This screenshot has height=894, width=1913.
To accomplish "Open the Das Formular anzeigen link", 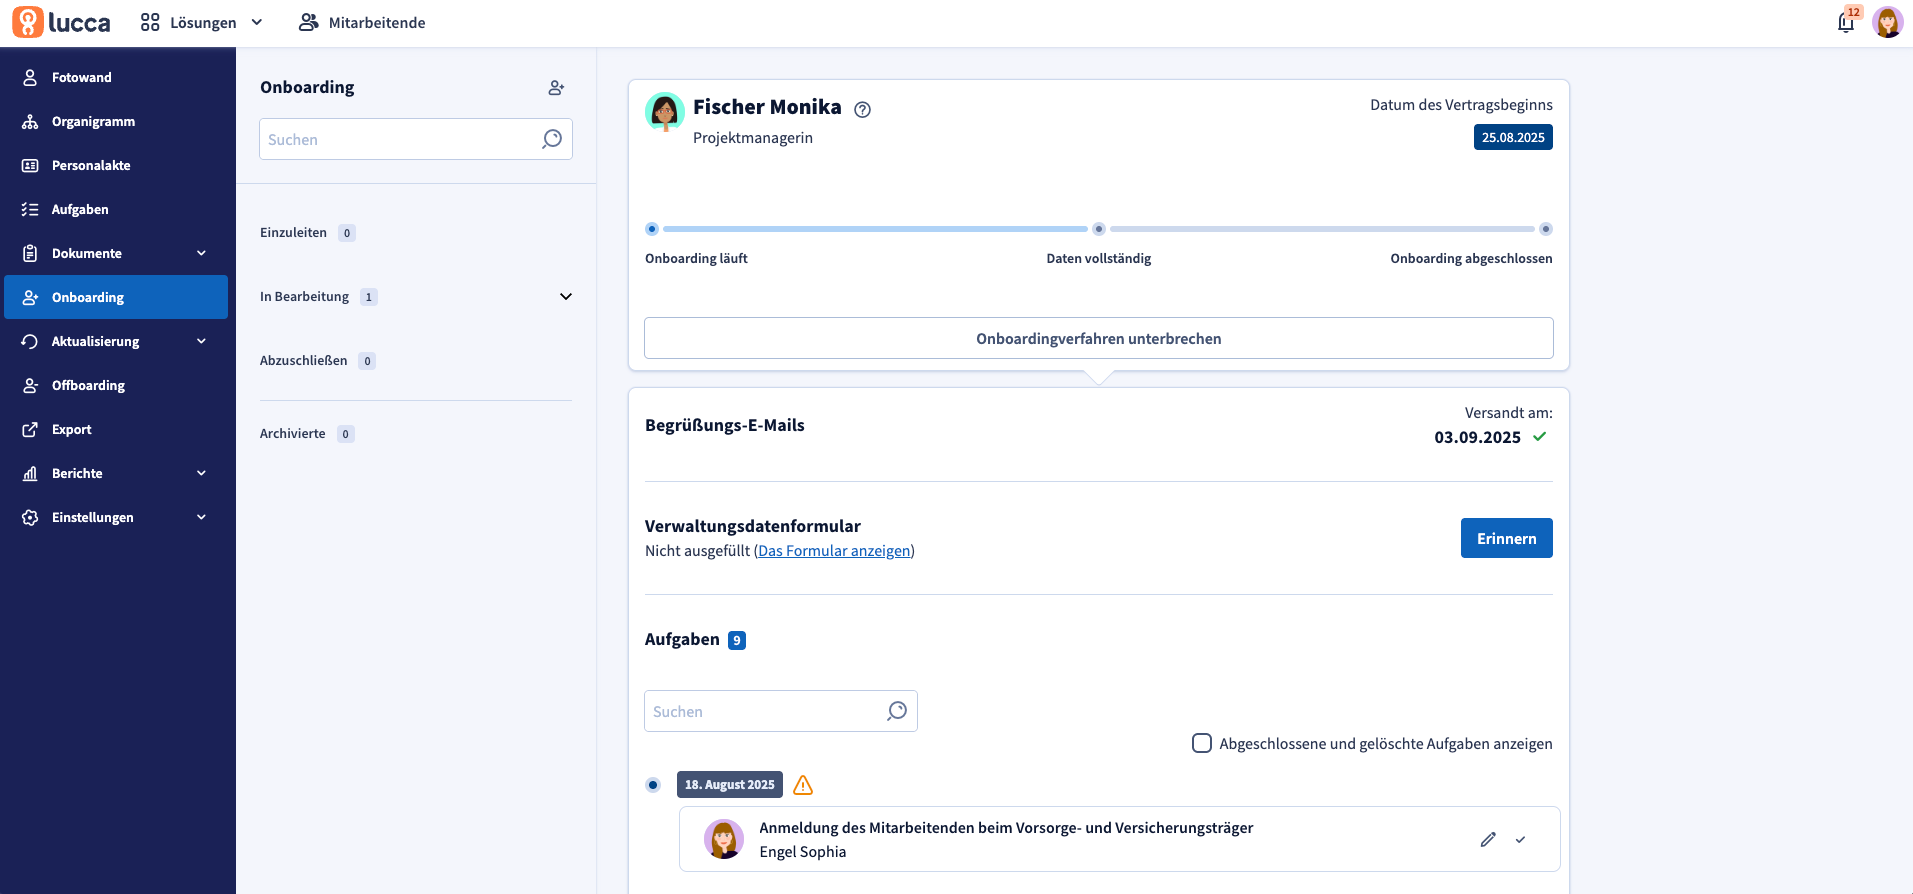I will point(834,551).
